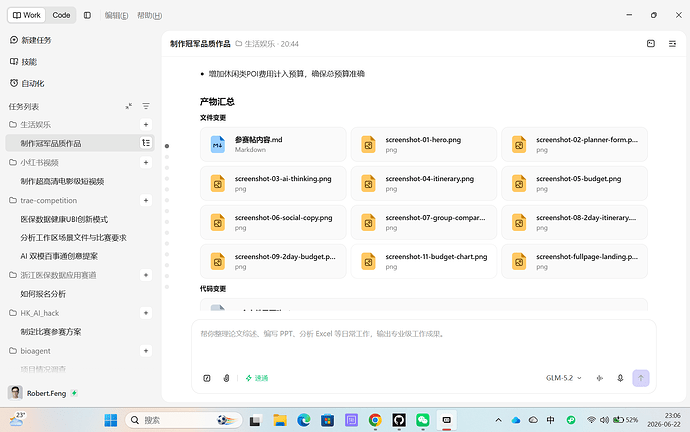Viewport: 690px width, 432px height.
Task: Toggle the 速通 fast mode
Action: click(257, 378)
